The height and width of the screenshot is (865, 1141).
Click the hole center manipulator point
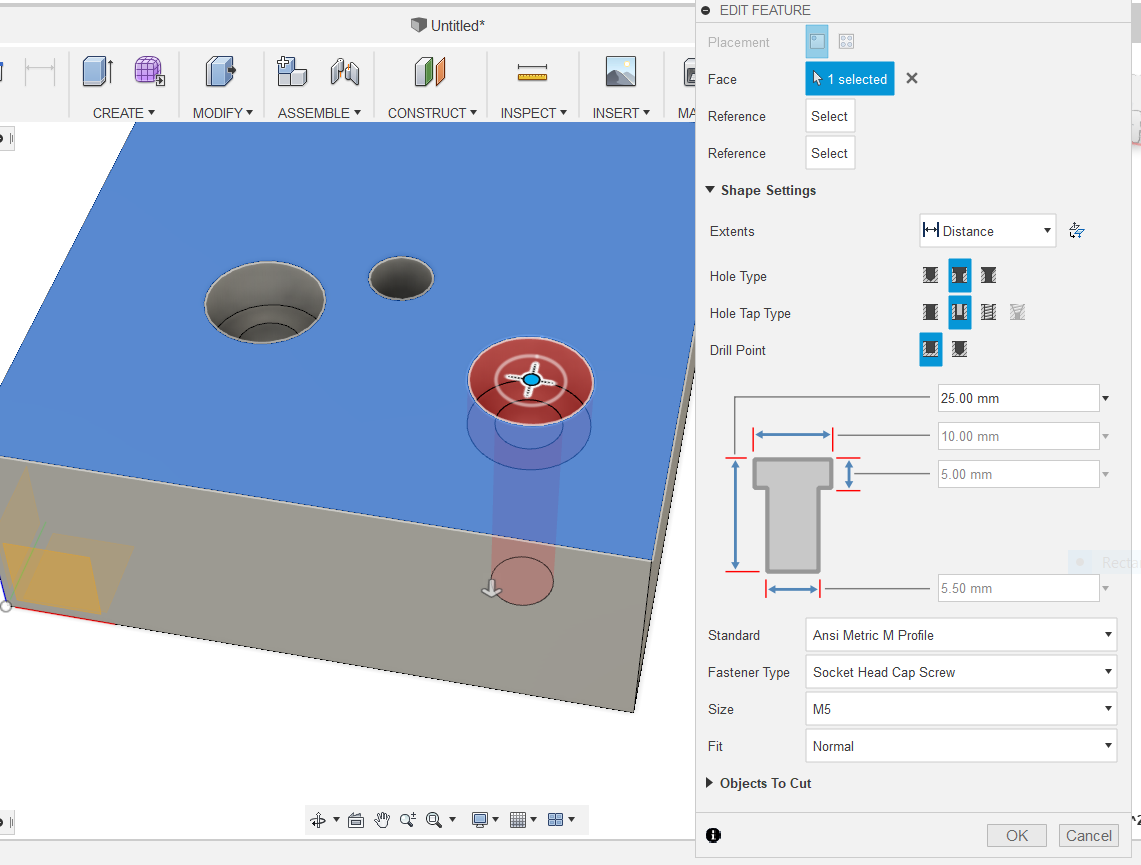(531, 380)
